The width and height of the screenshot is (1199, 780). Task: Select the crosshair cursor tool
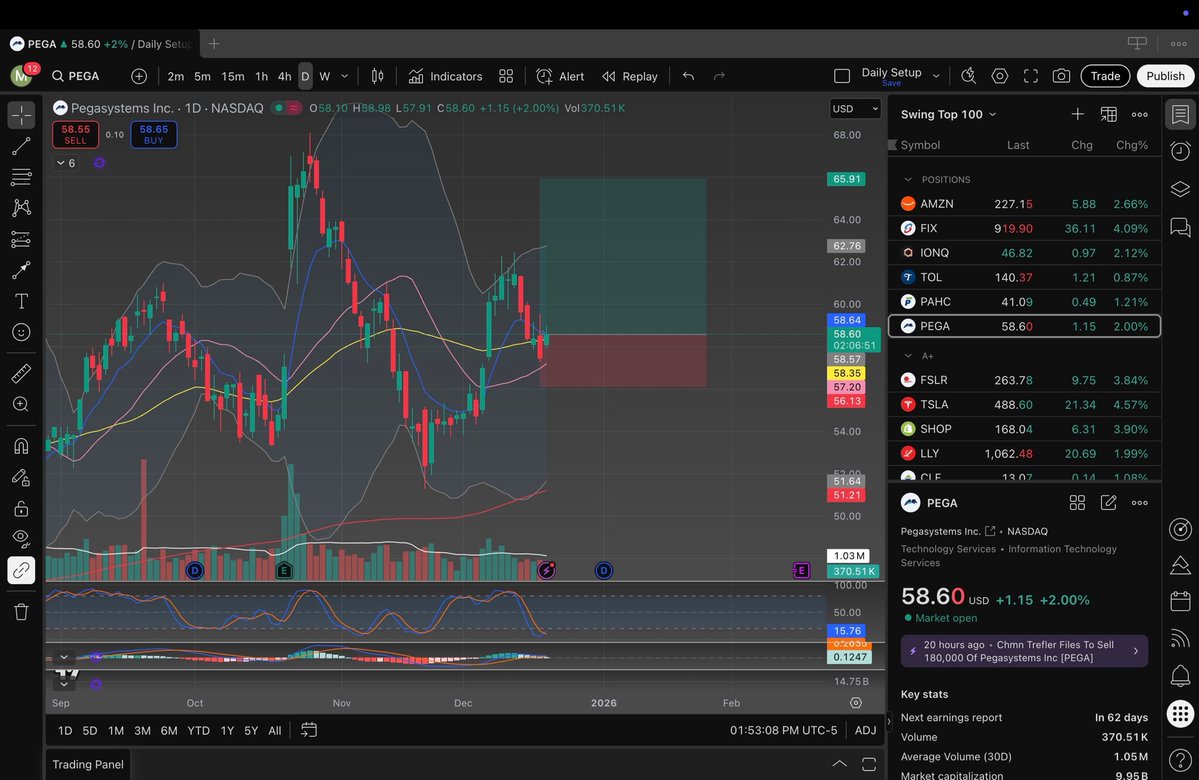21,115
